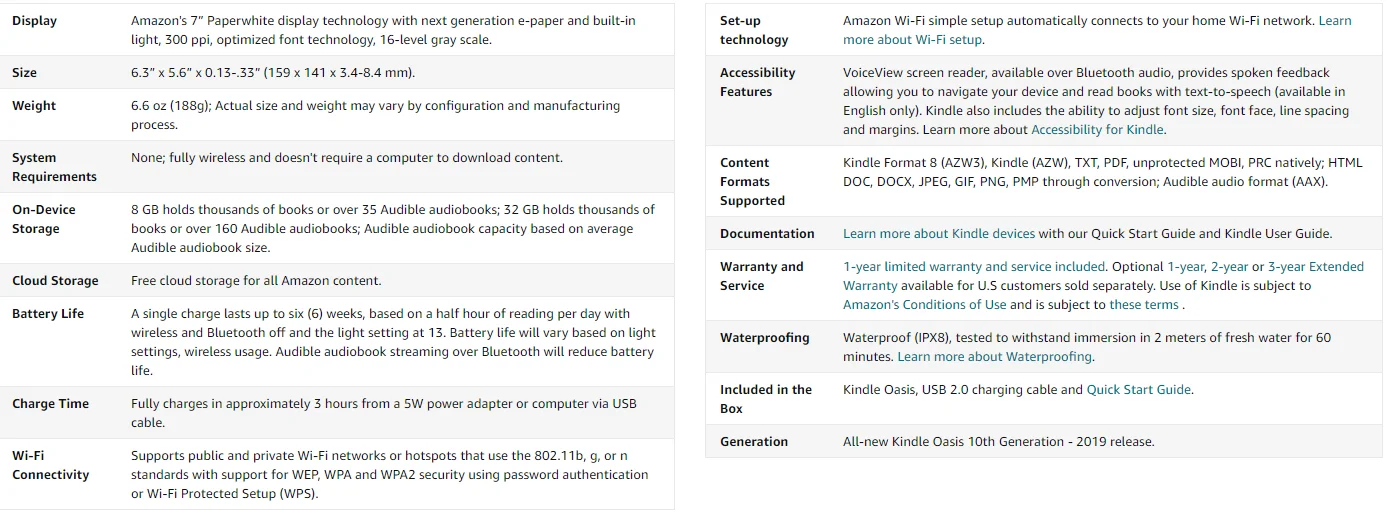Click the Content Formats Supported heading
The width and height of the screenshot is (1386, 513).
[x=752, y=182]
